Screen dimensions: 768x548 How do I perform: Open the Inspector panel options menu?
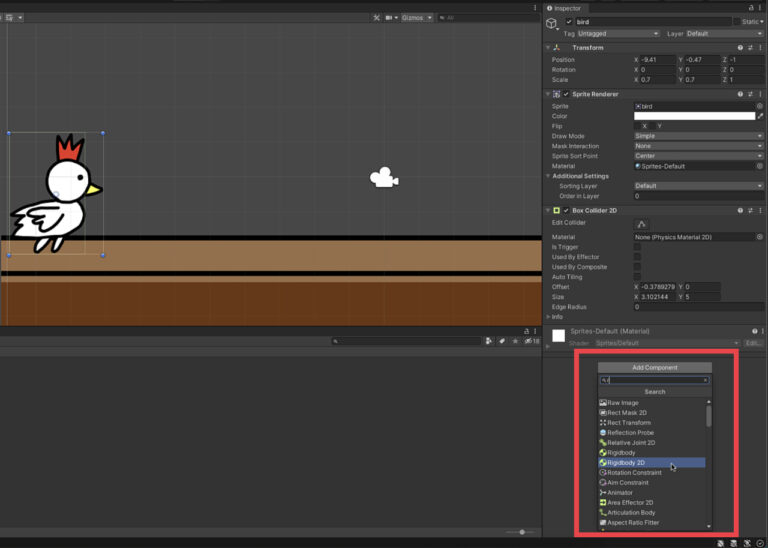[761, 8]
